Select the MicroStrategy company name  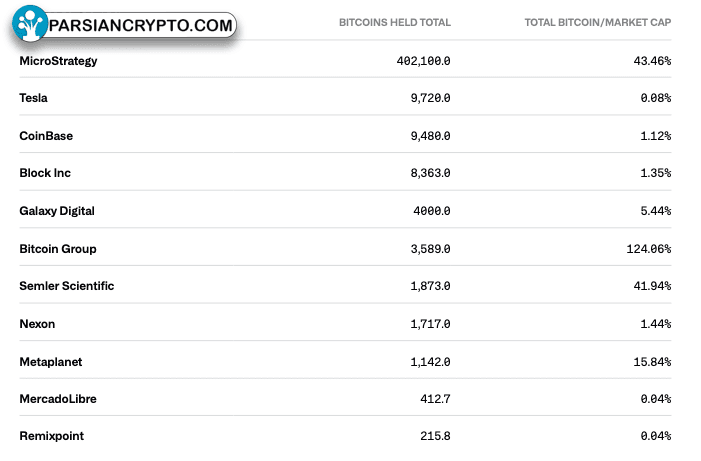[58, 61]
